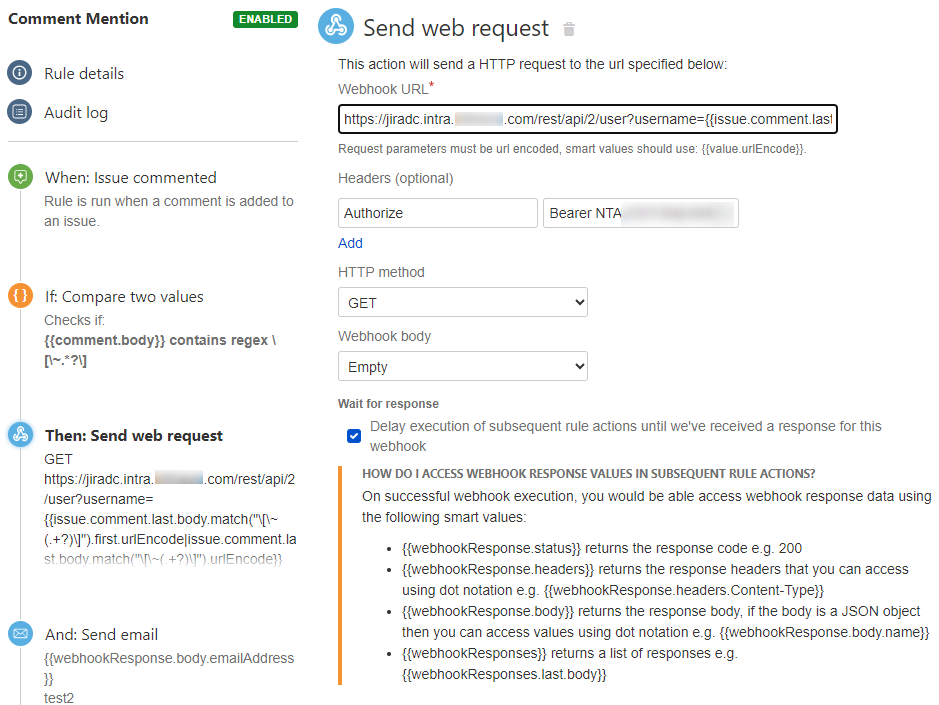Click the comment.body contains regex condition text
Screen dimensions: 939x705
click(x=160, y=350)
